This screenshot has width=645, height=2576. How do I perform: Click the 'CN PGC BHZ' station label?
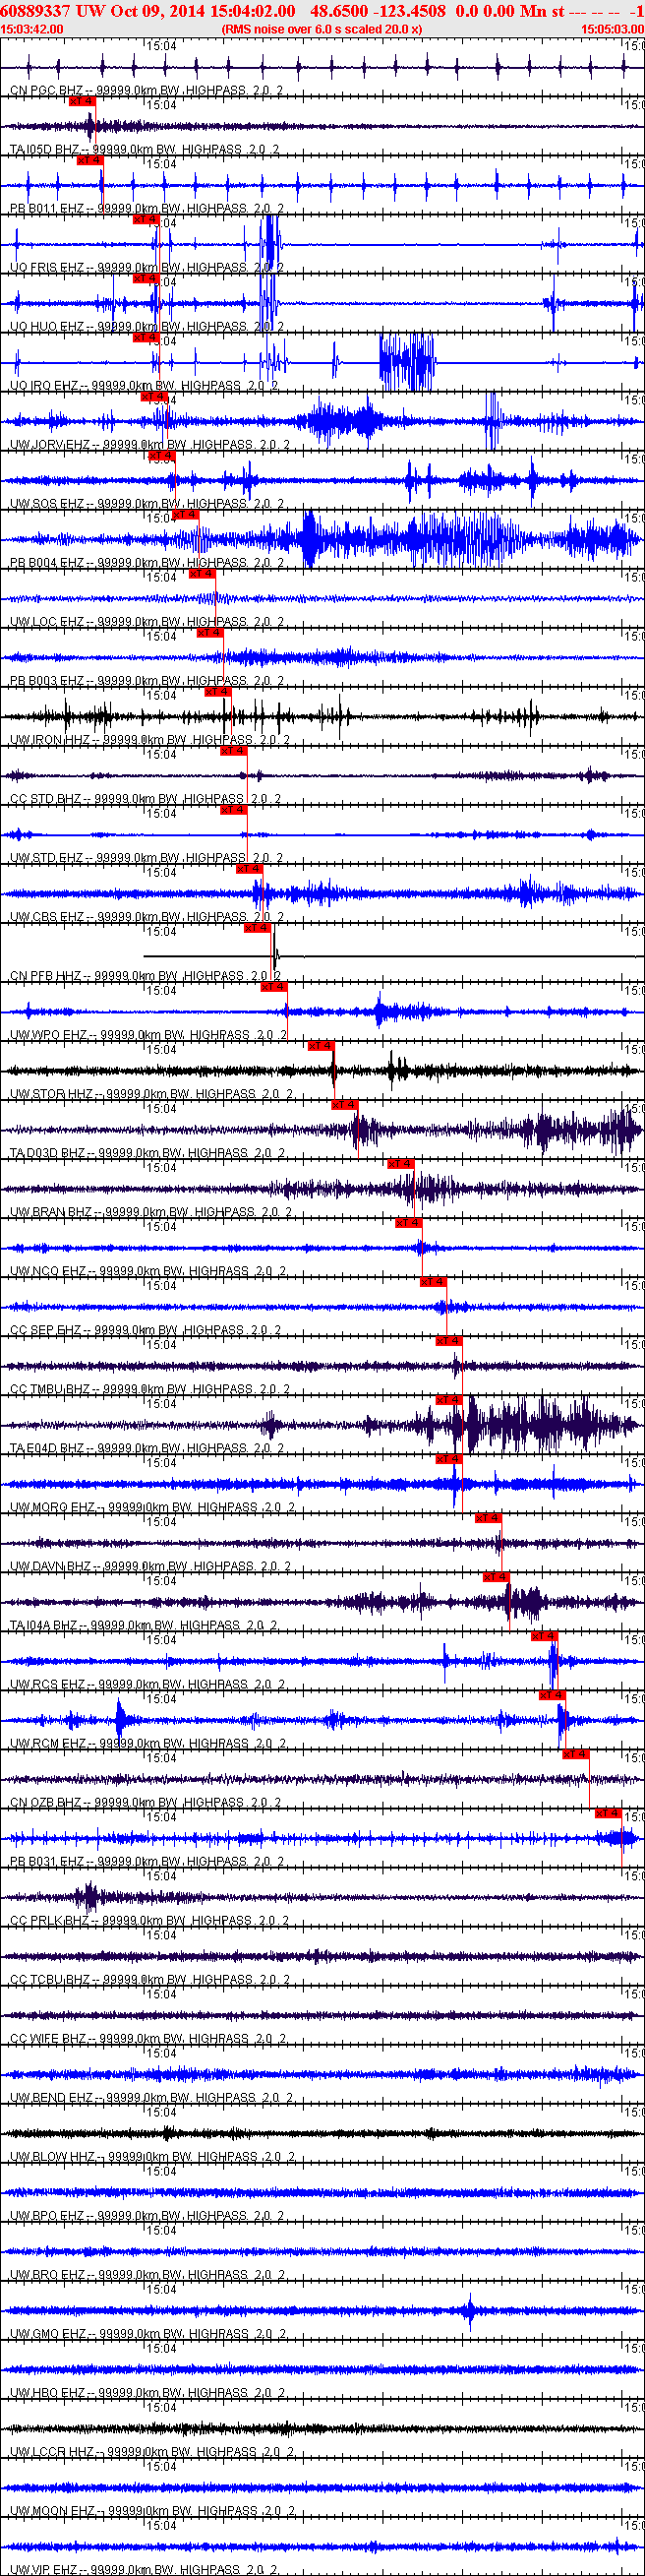(46, 91)
